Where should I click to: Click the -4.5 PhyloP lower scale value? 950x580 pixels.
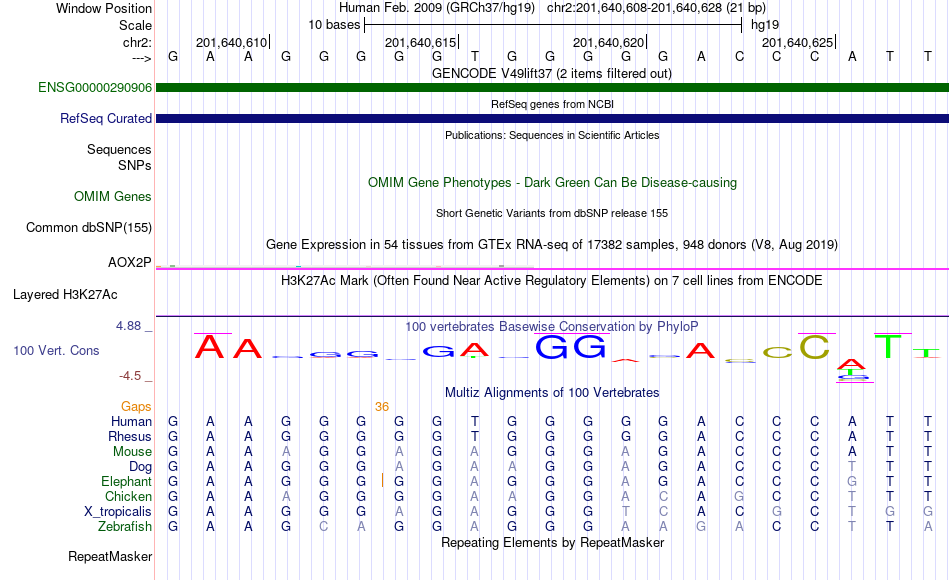tap(130, 376)
